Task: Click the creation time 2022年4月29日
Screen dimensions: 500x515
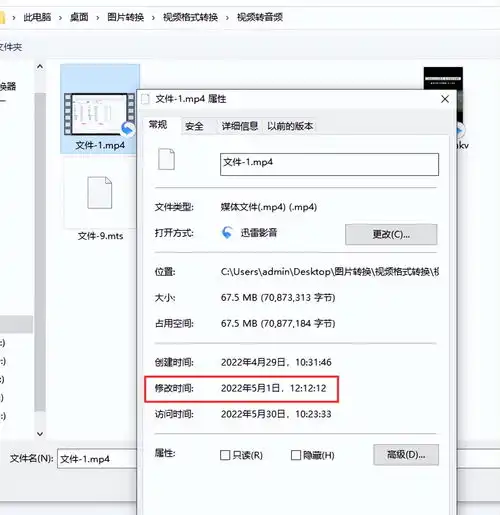Action: pos(276,362)
